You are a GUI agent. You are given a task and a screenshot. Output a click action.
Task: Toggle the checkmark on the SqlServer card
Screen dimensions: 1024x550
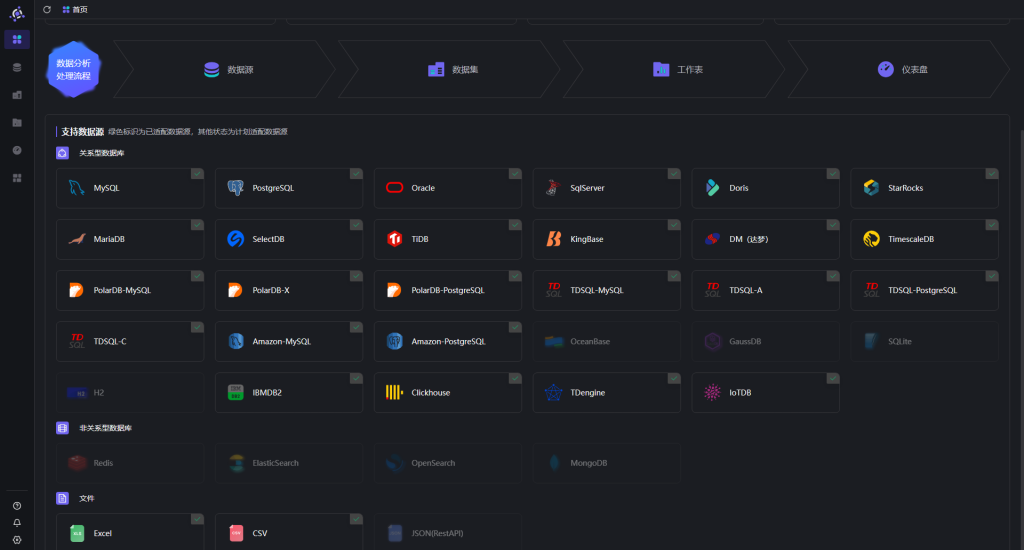coord(673,174)
